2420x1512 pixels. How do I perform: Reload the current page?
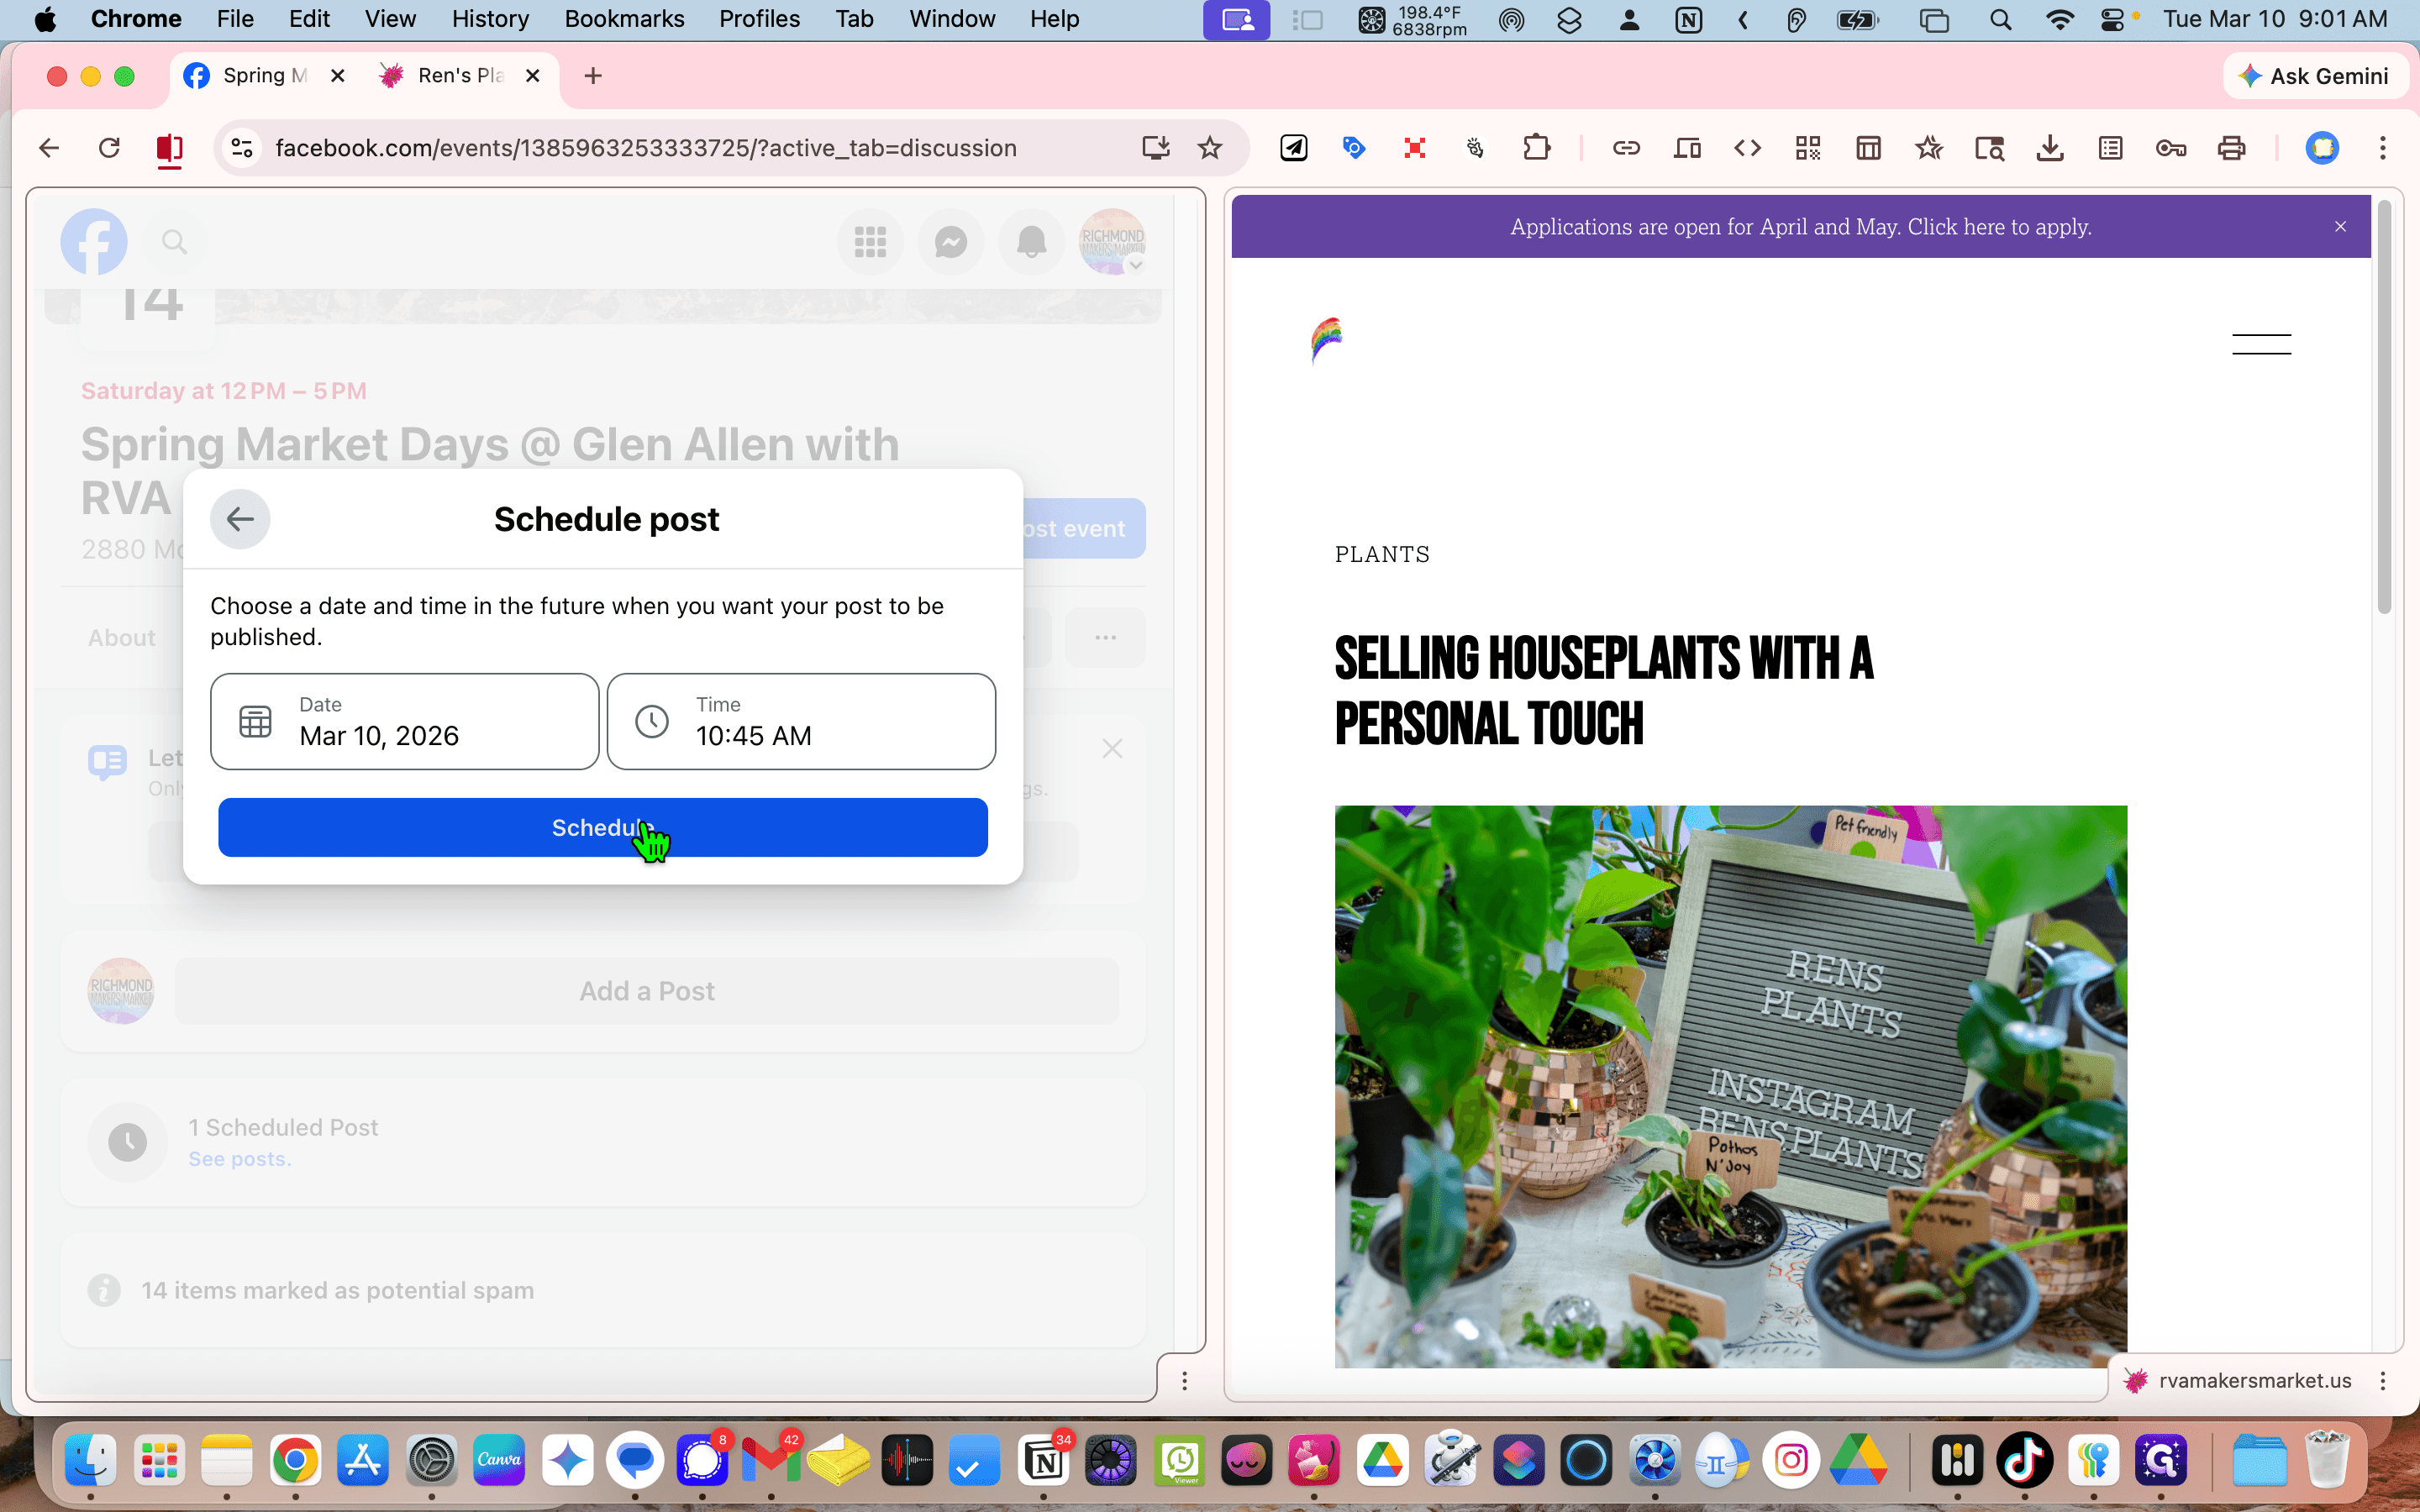[109, 148]
